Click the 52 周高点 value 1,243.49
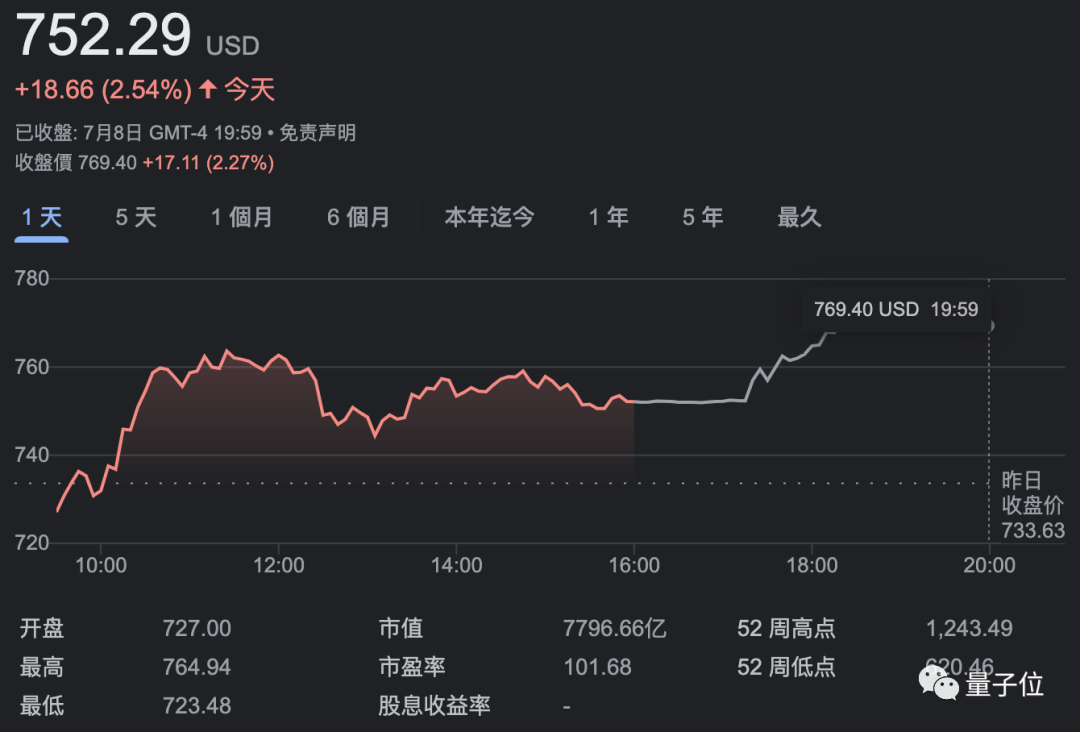 969,629
